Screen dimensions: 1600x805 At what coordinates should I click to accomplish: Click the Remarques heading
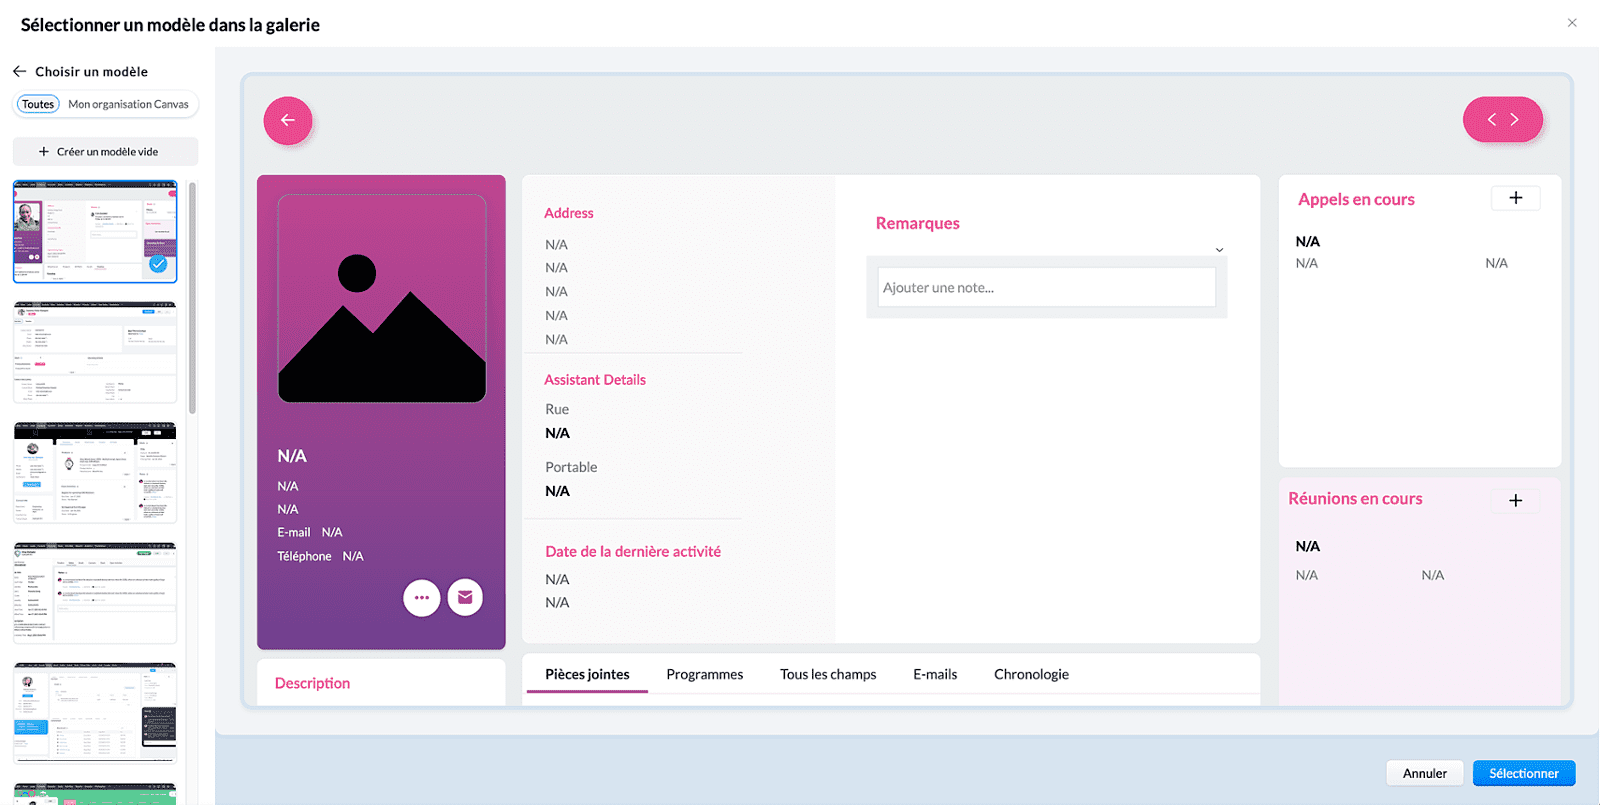pos(917,223)
